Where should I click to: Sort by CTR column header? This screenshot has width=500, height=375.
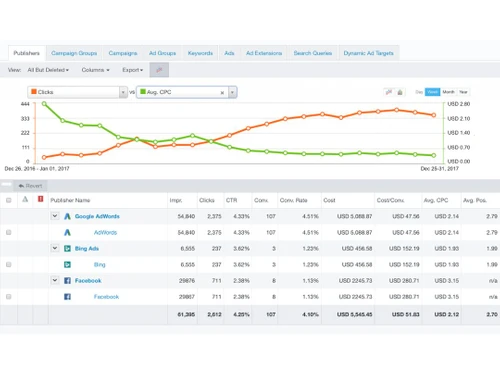coord(231,200)
